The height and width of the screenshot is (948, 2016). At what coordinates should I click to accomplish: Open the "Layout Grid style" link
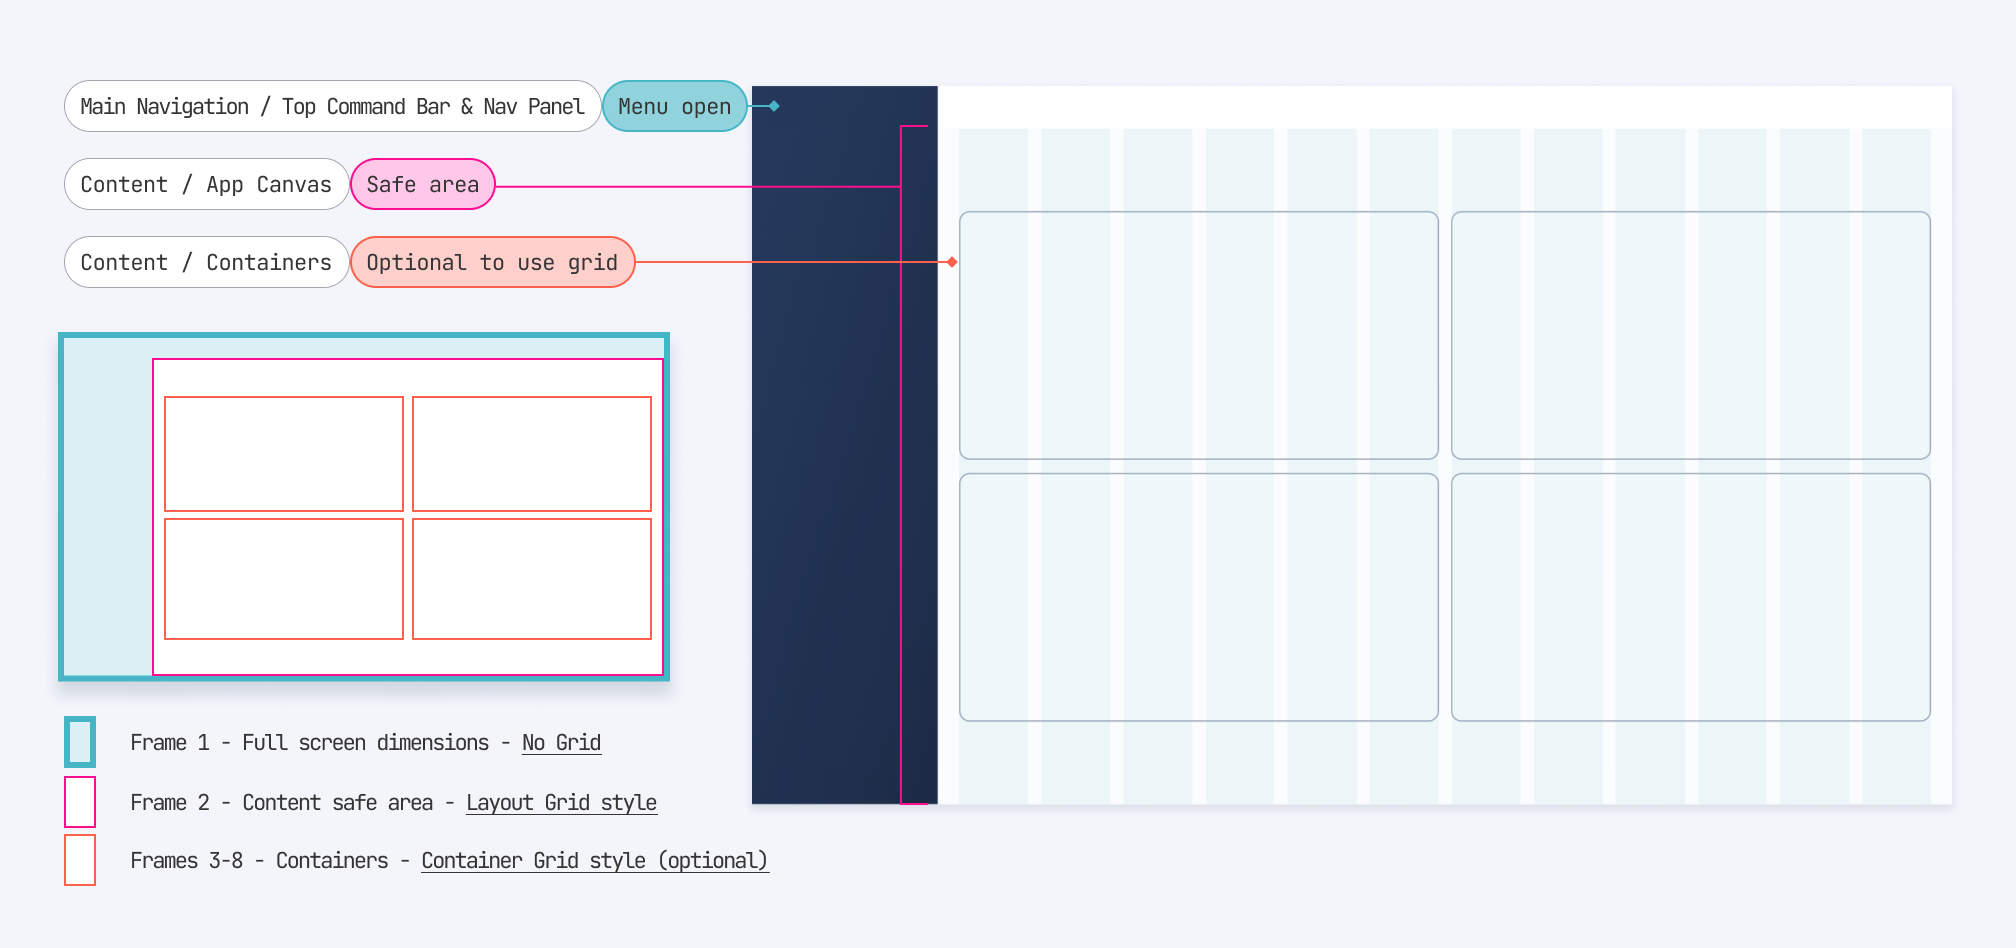coord(561,802)
